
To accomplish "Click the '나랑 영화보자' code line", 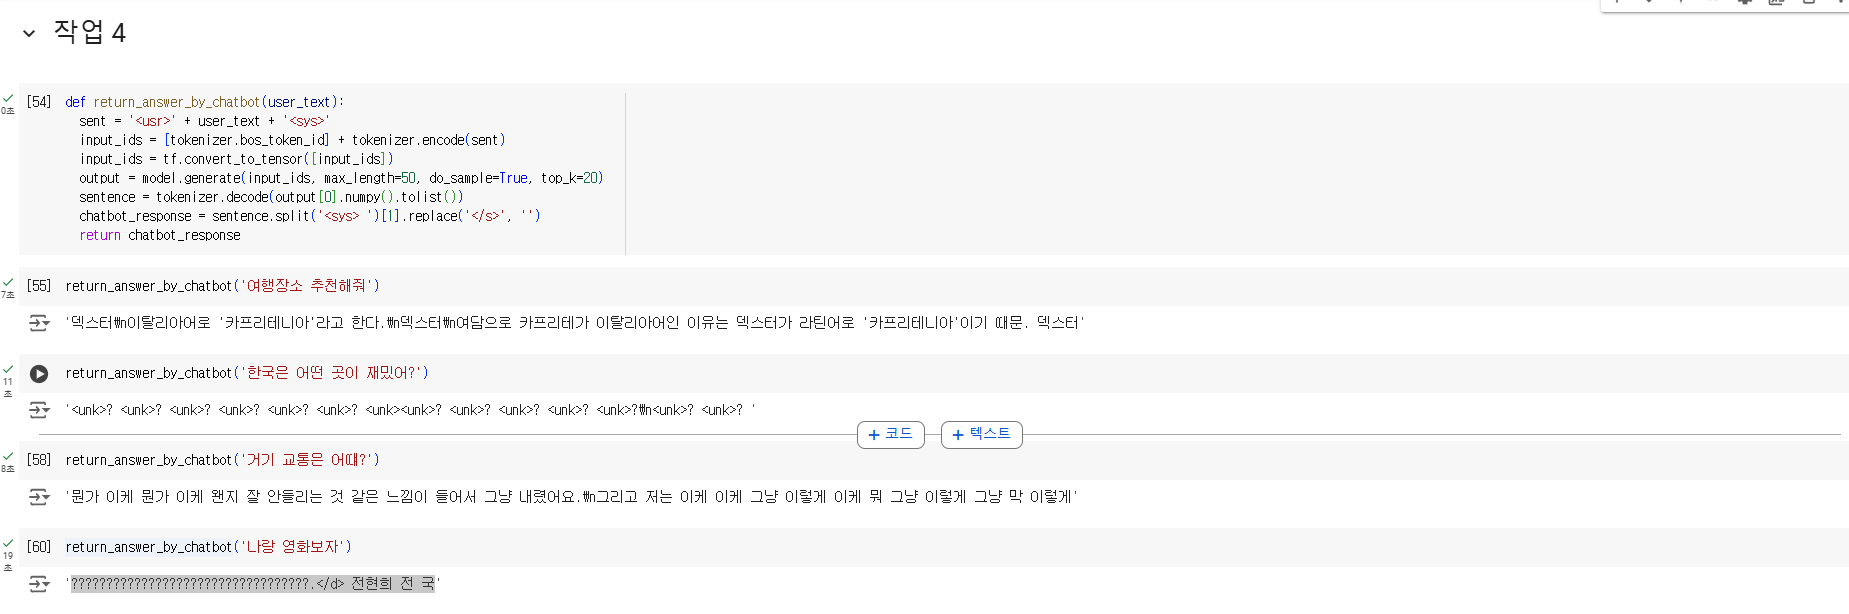I will click(x=208, y=547).
